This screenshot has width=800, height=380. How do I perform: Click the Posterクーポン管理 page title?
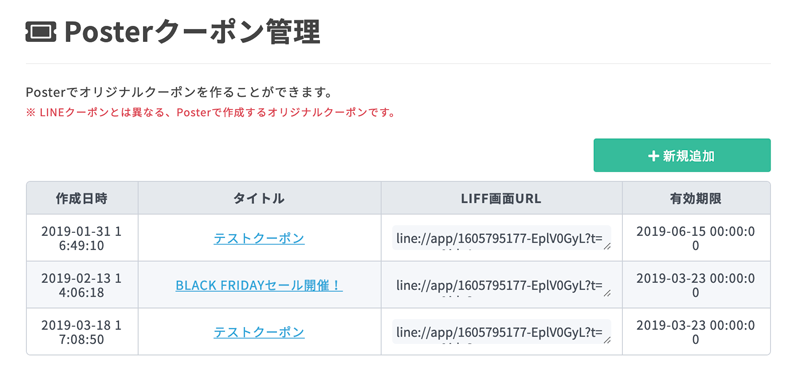click(192, 33)
